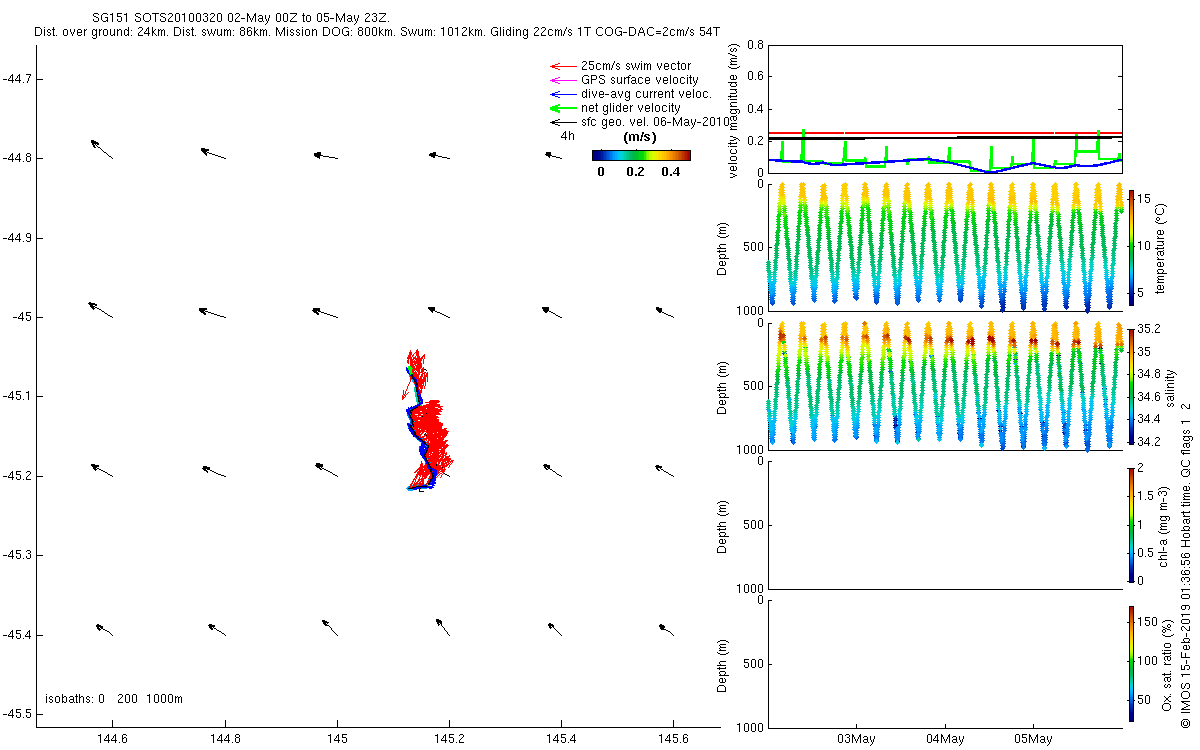
Task: Select the 'dive-avg current veloc.' legend label
Action: pyautogui.click(x=646, y=94)
